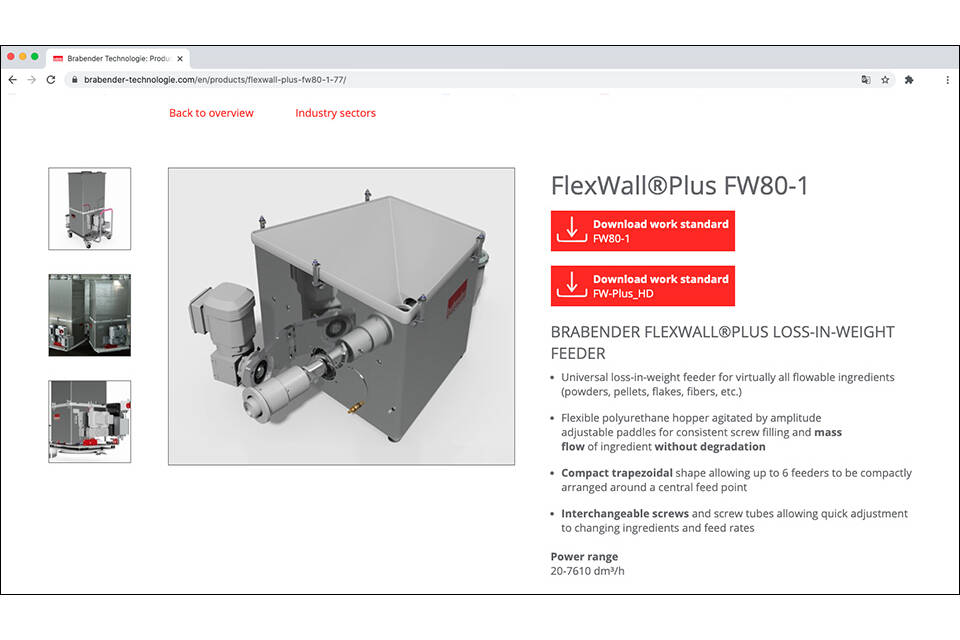Go to Back to overview link

click(x=211, y=113)
